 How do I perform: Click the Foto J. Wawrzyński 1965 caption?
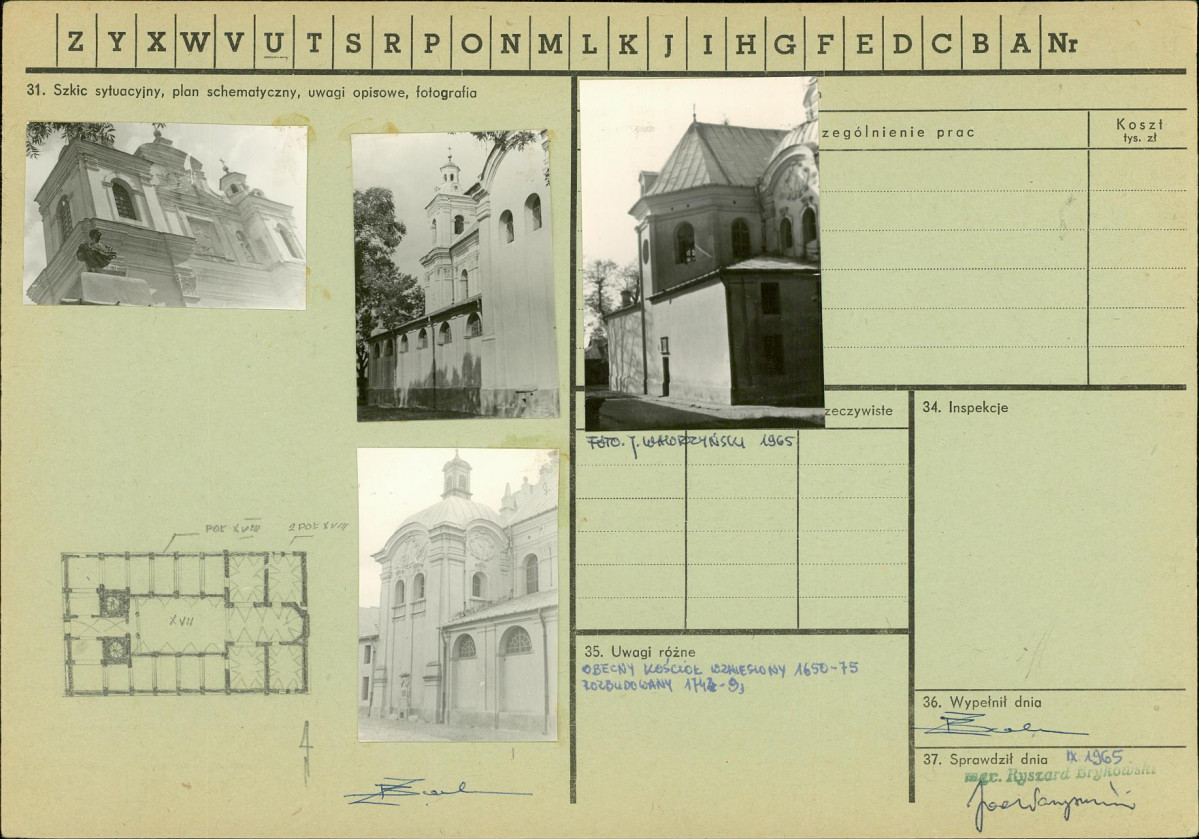690,442
